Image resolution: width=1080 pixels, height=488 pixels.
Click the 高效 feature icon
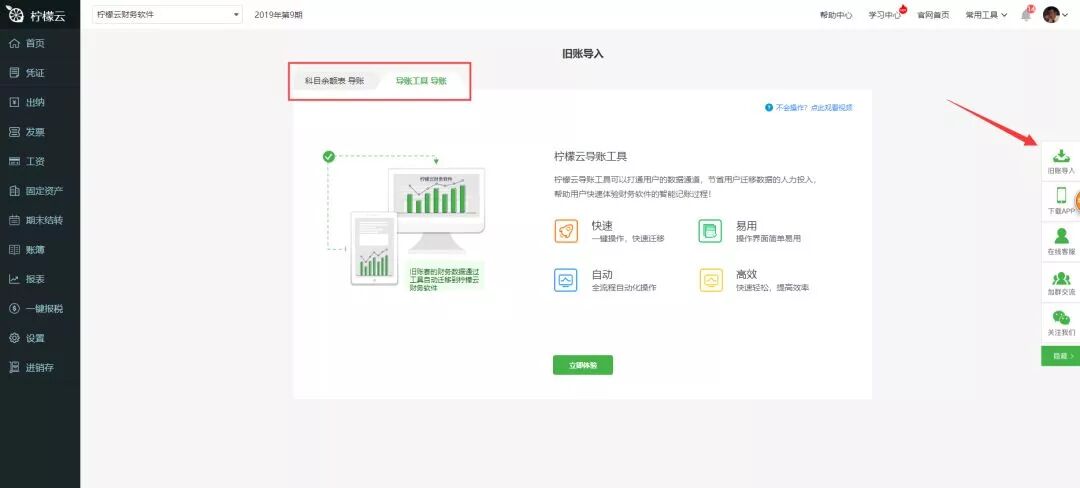point(711,280)
